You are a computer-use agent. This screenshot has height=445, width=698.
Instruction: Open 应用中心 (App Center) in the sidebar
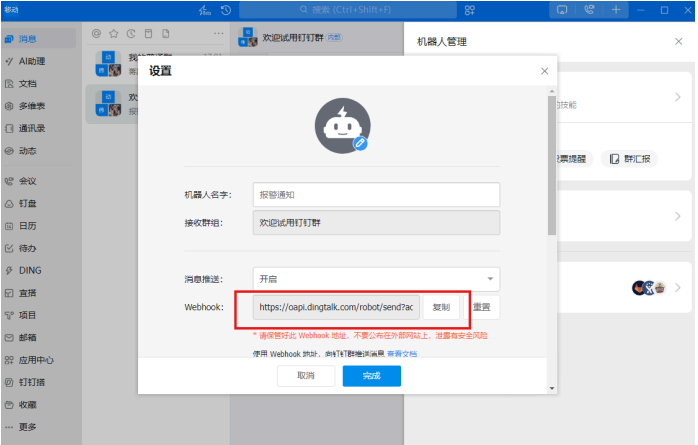[34, 359]
